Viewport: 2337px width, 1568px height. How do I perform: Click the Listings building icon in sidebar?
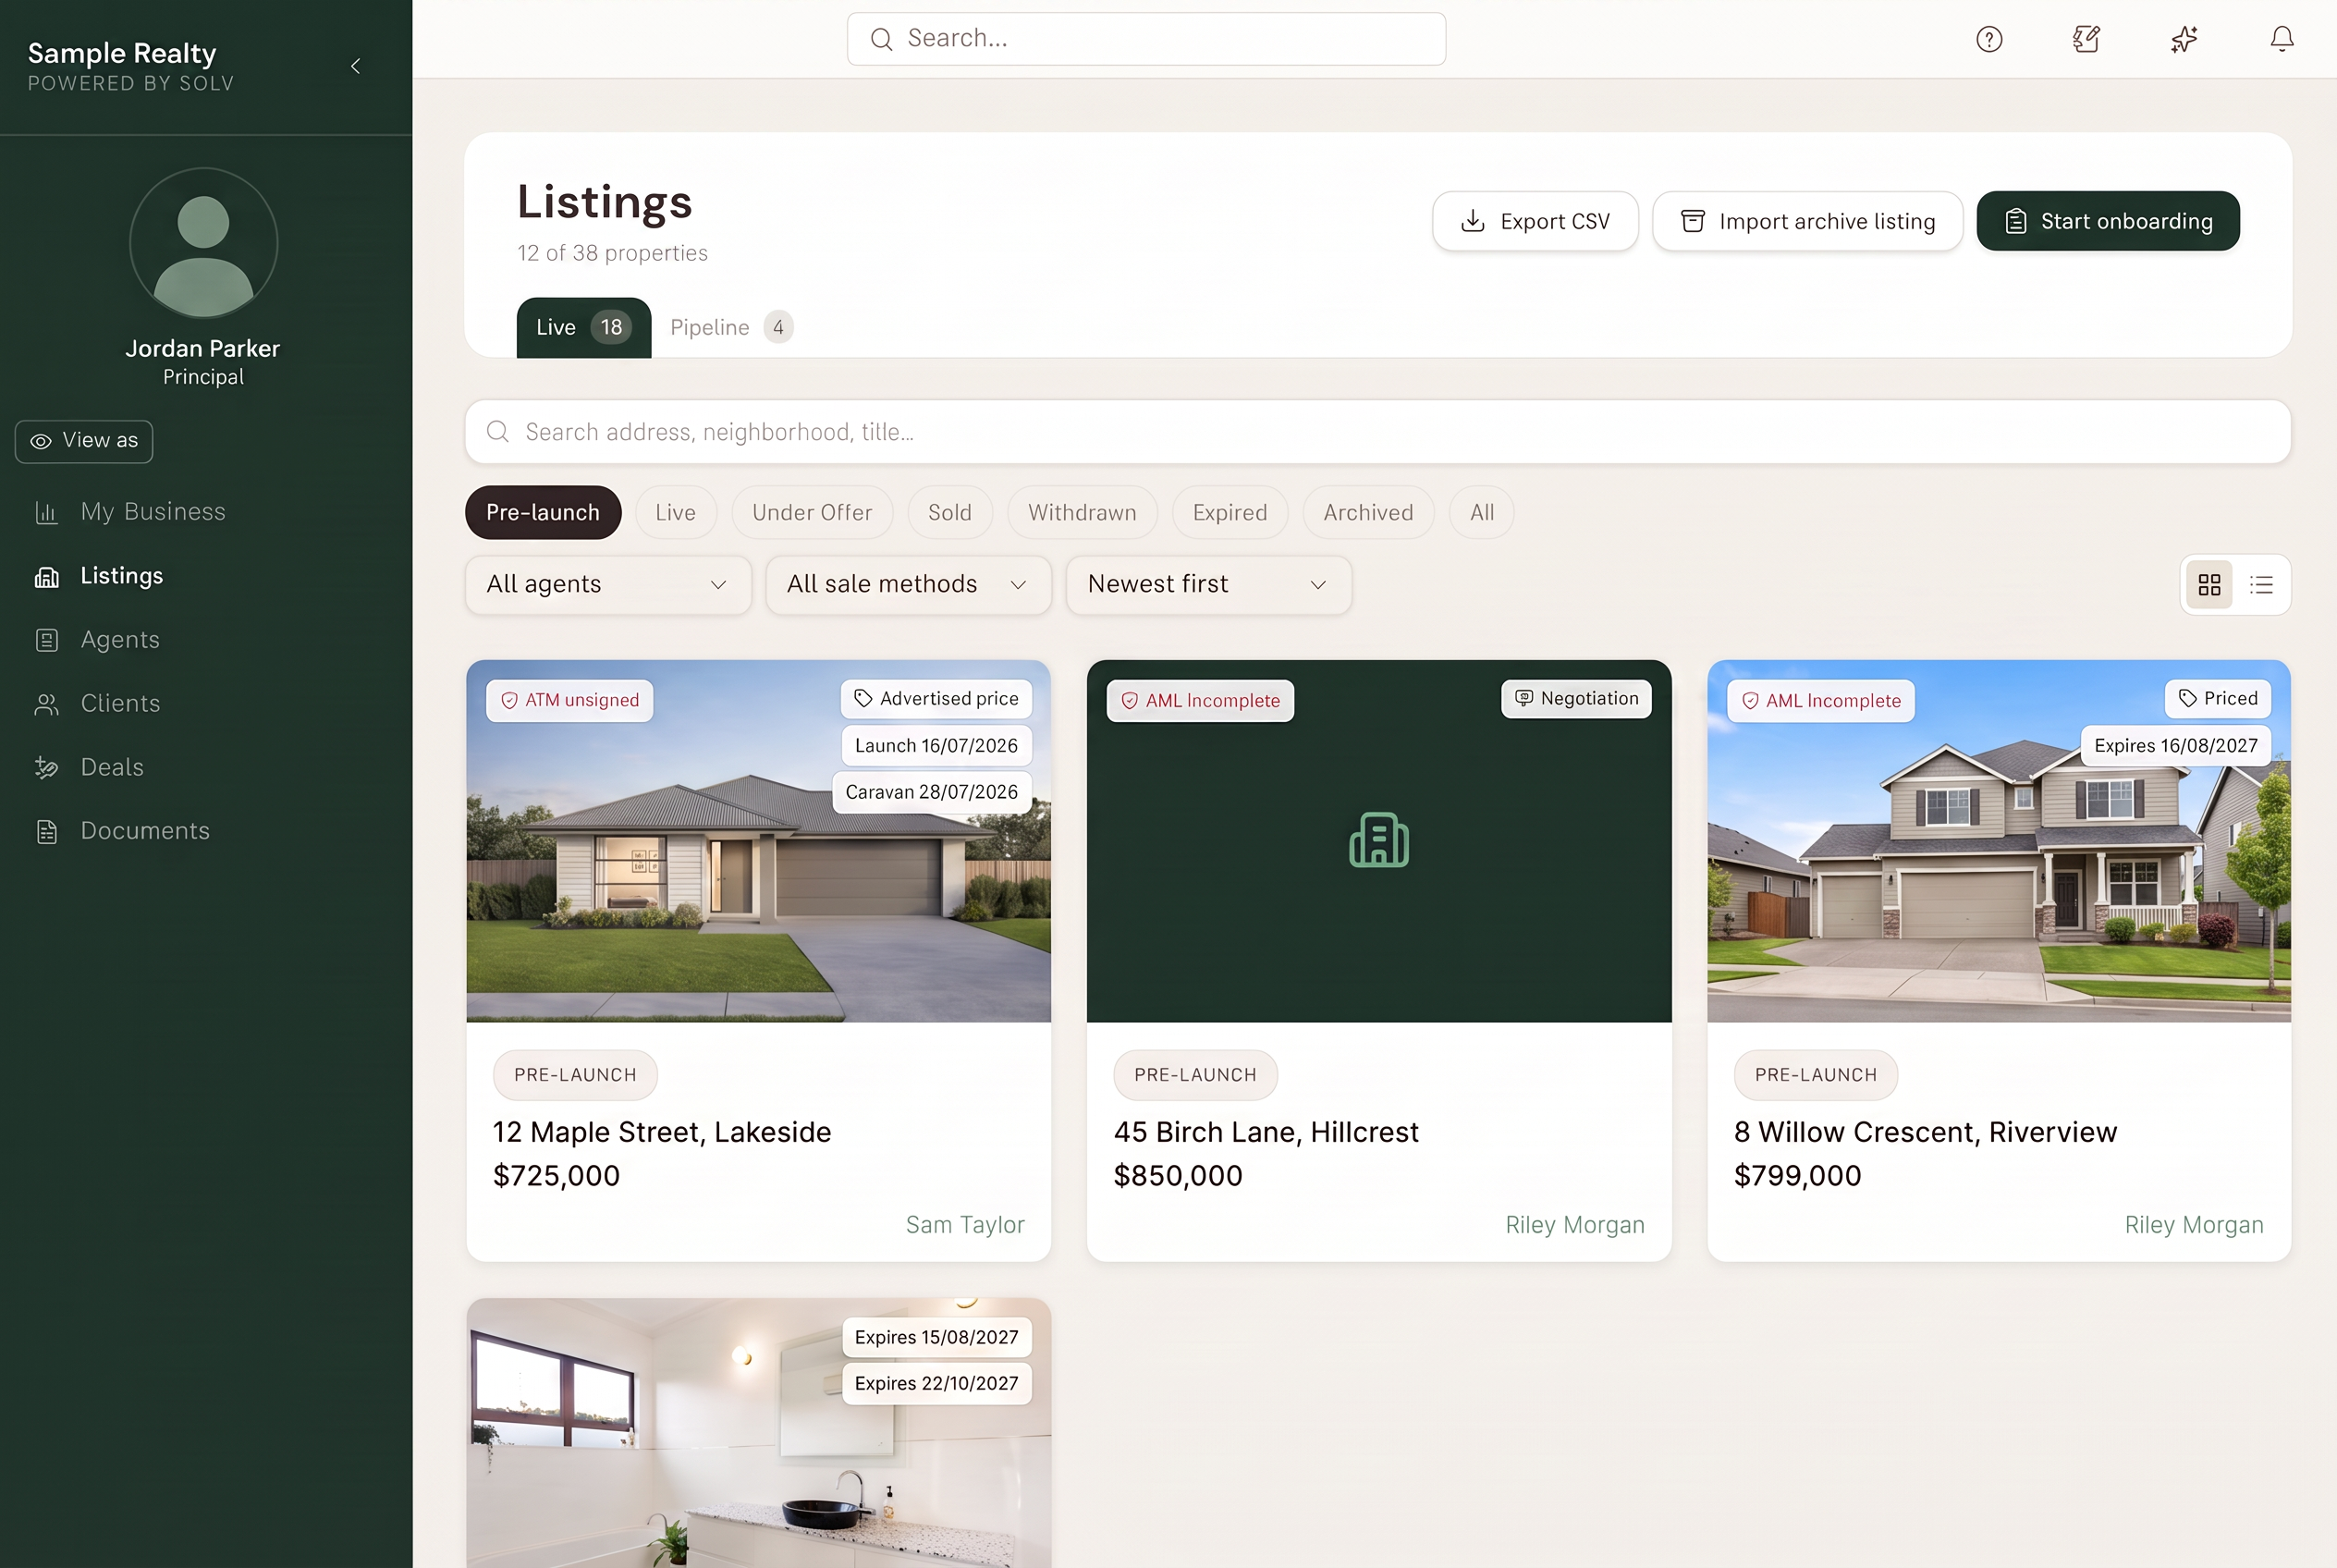[x=46, y=576]
